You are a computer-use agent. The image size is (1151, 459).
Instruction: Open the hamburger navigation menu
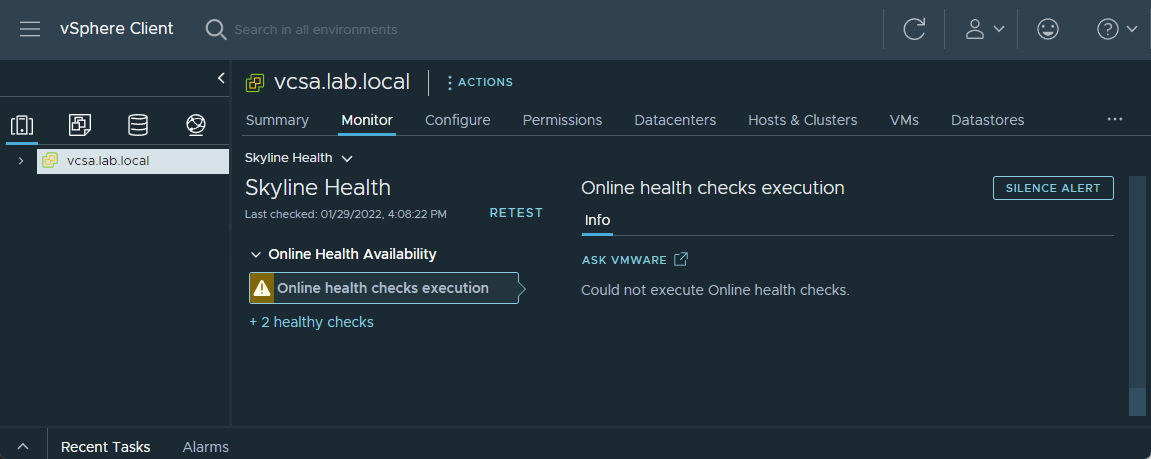click(x=30, y=29)
